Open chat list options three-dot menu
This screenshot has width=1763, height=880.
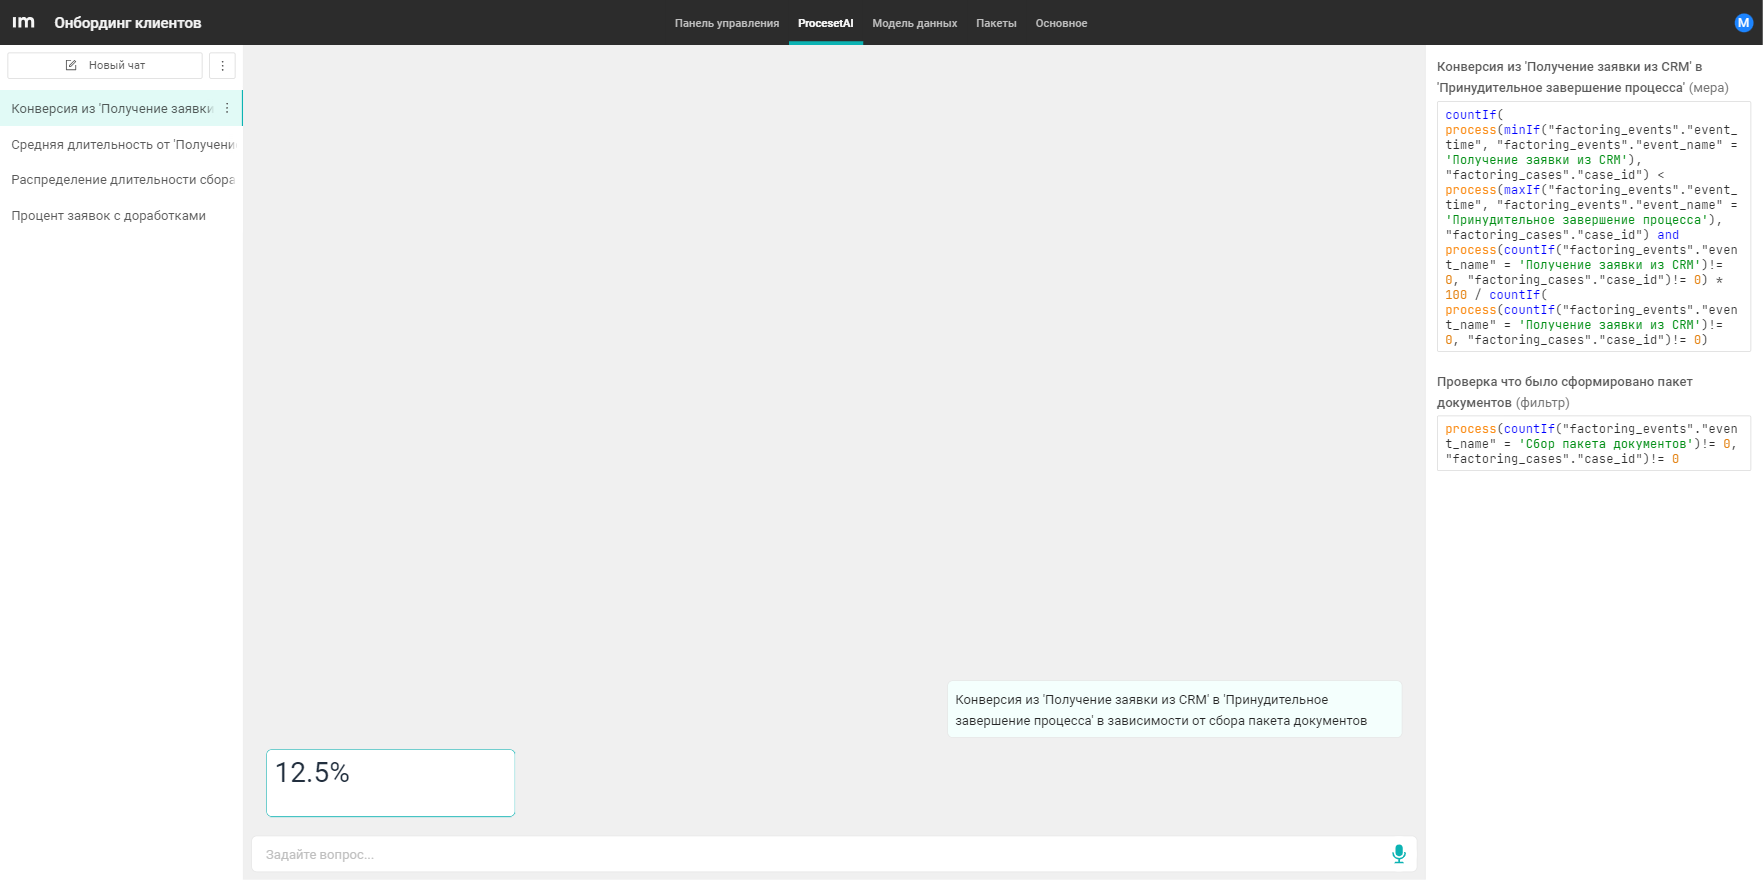coord(222,65)
